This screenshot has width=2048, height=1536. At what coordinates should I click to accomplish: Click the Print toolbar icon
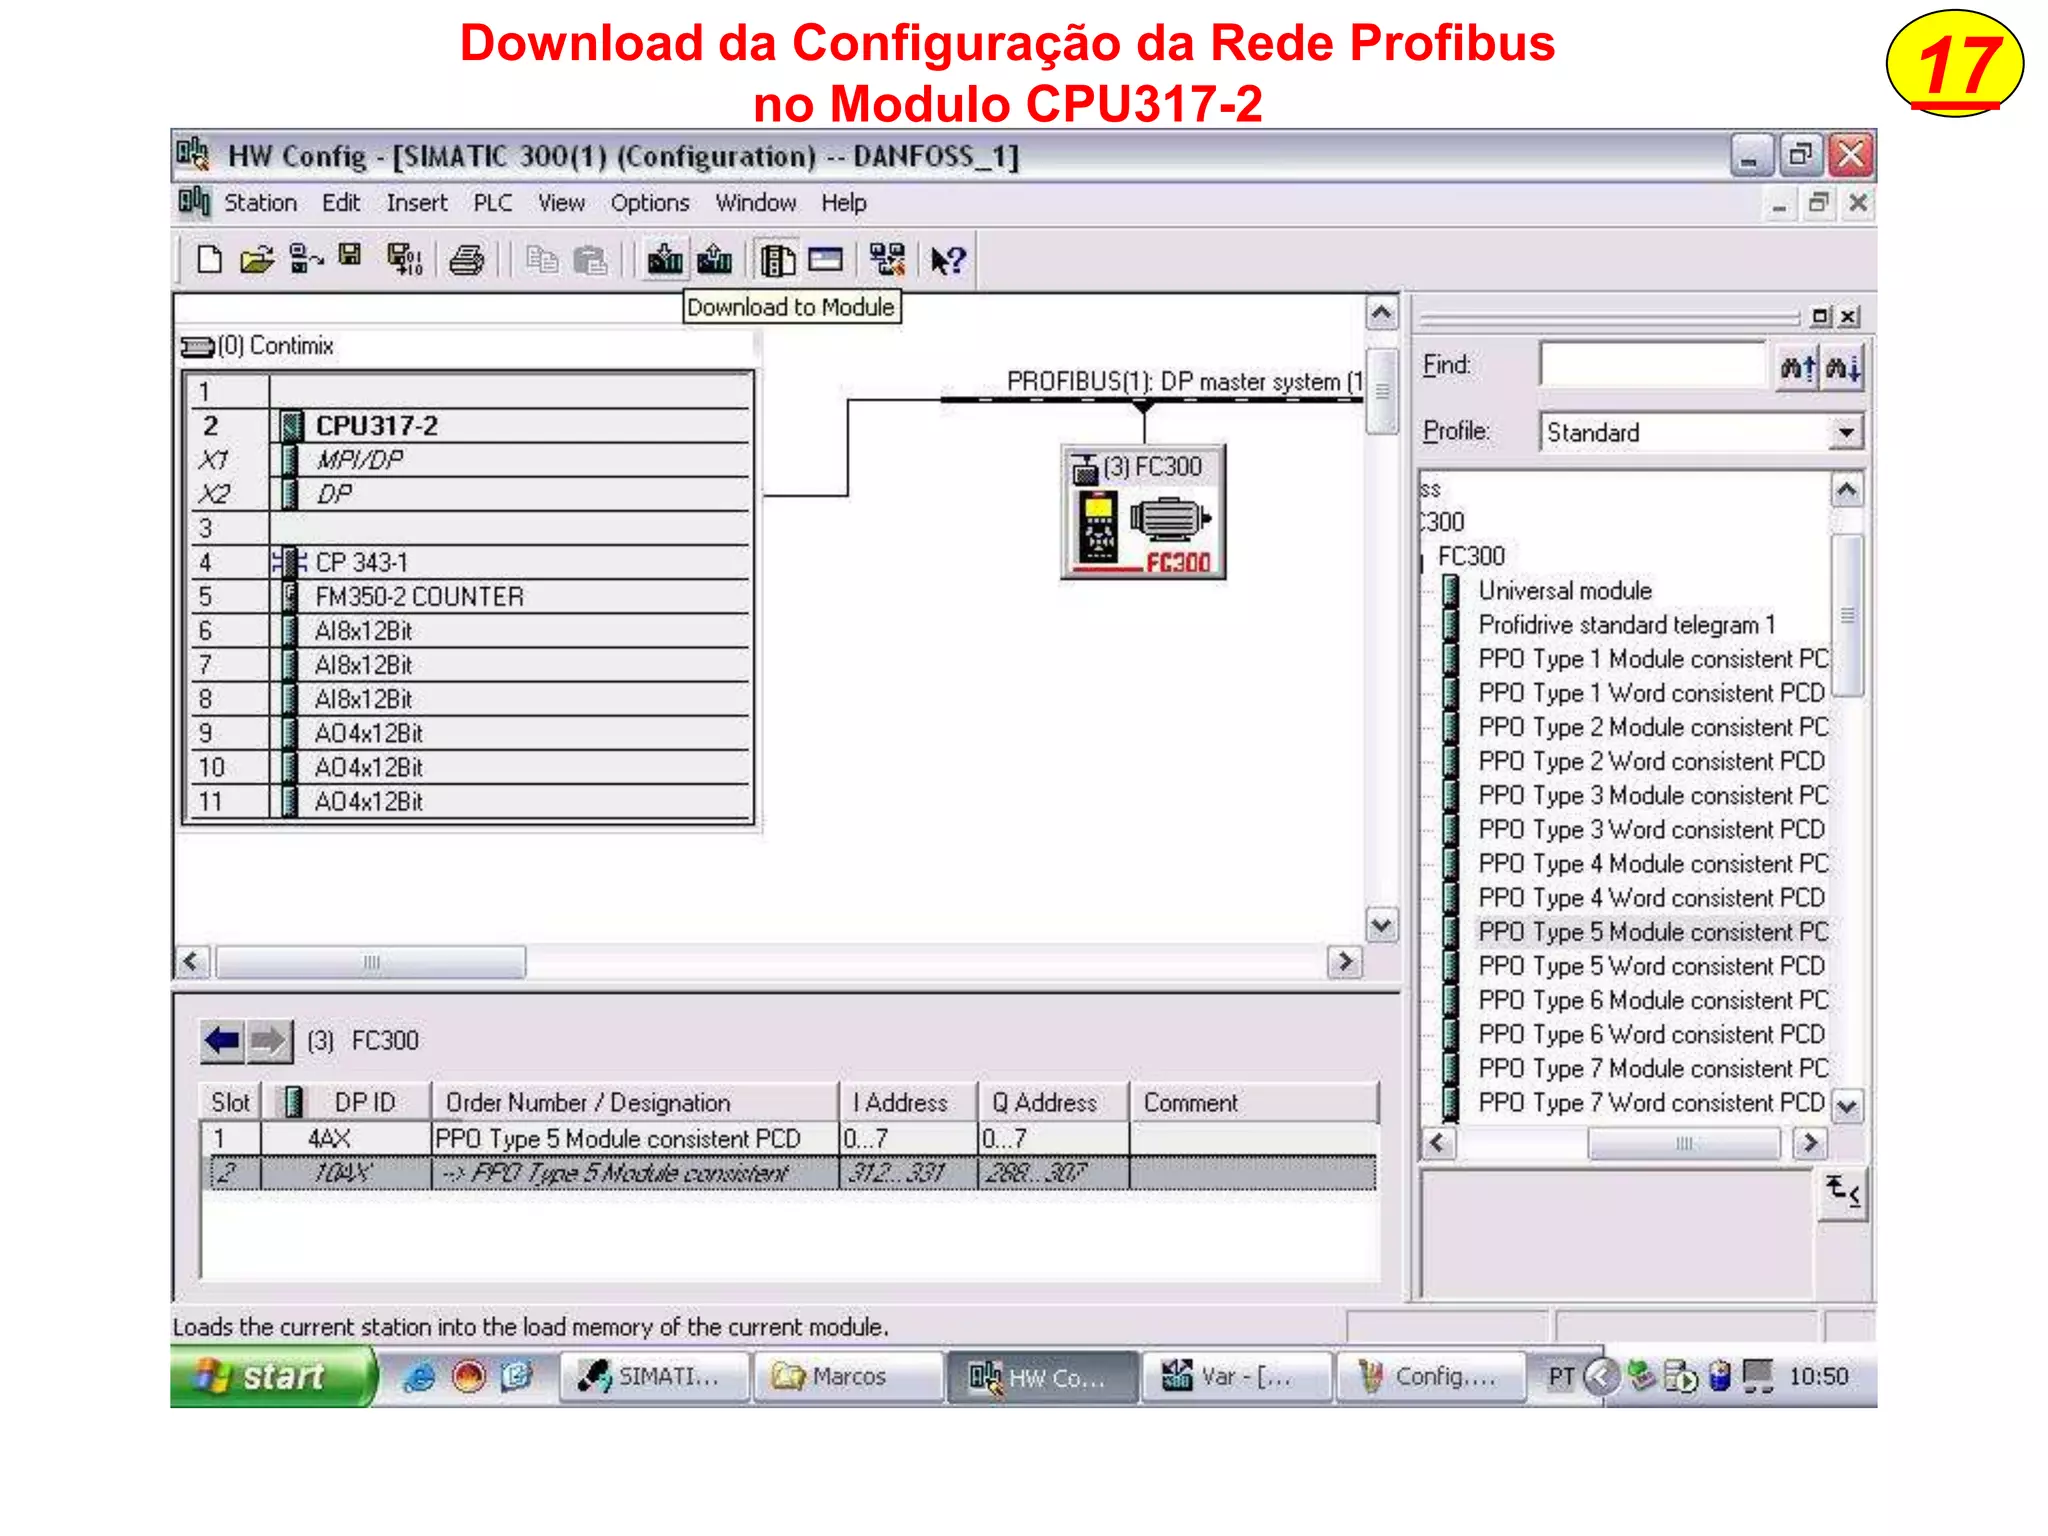pos(466,260)
